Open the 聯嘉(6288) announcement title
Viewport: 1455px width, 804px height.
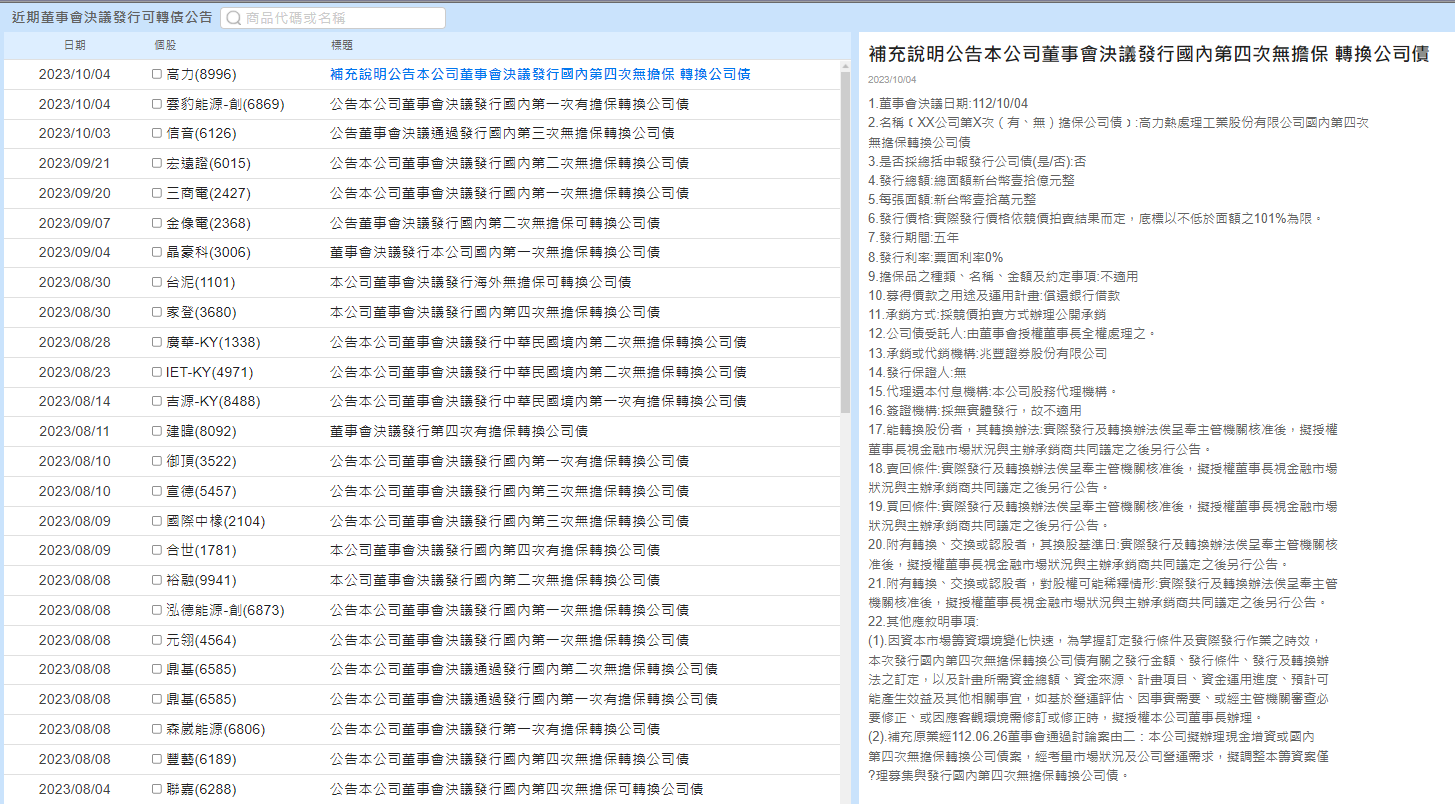coord(516,790)
